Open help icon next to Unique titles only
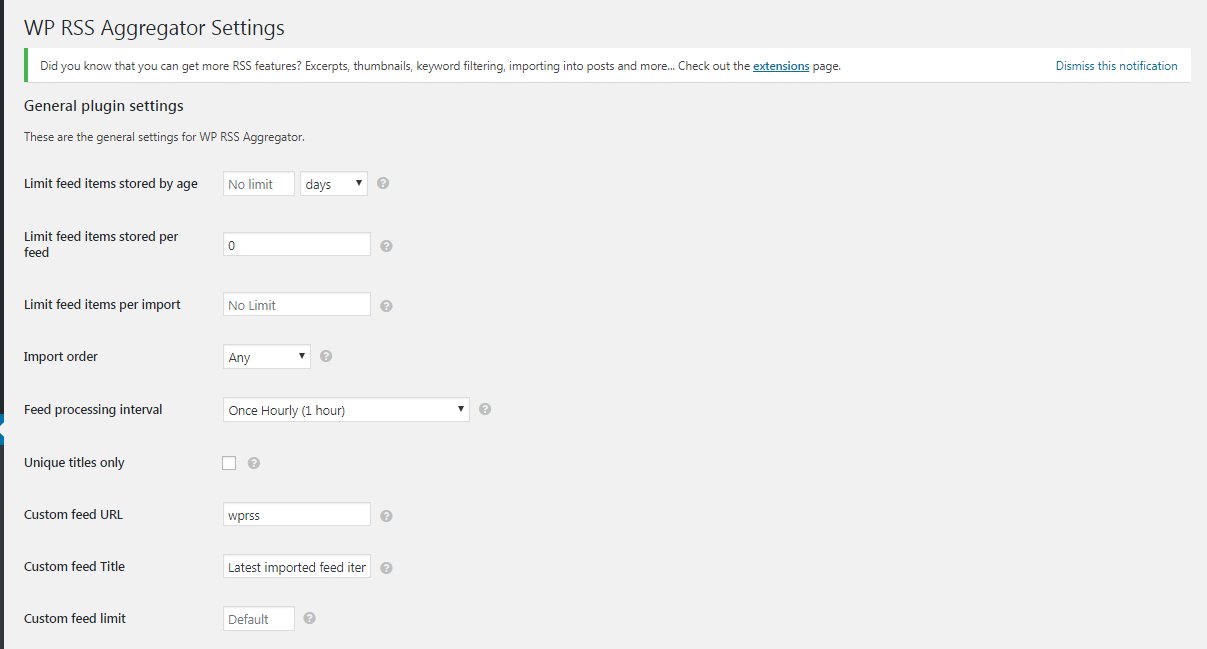 click(x=254, y=463)
